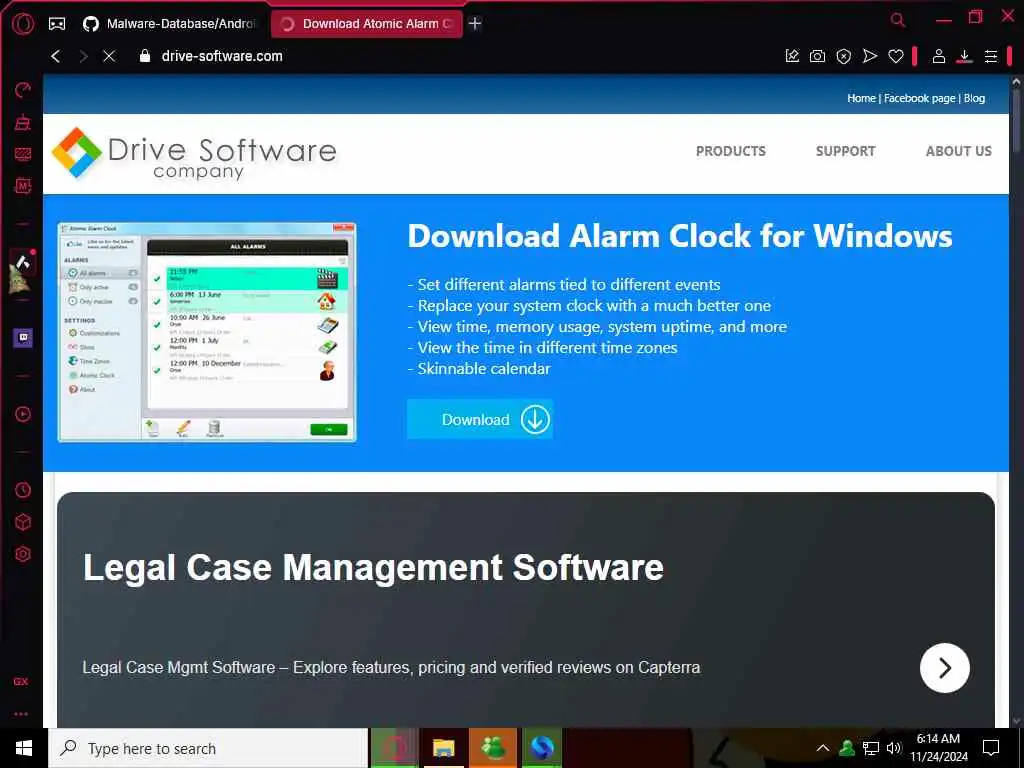The height and width of the screenshot is (768, 1024).
Task: Open the Alarm Clock screenshot thumbnail
Action: pyautogui.click(x=206, y=332)
